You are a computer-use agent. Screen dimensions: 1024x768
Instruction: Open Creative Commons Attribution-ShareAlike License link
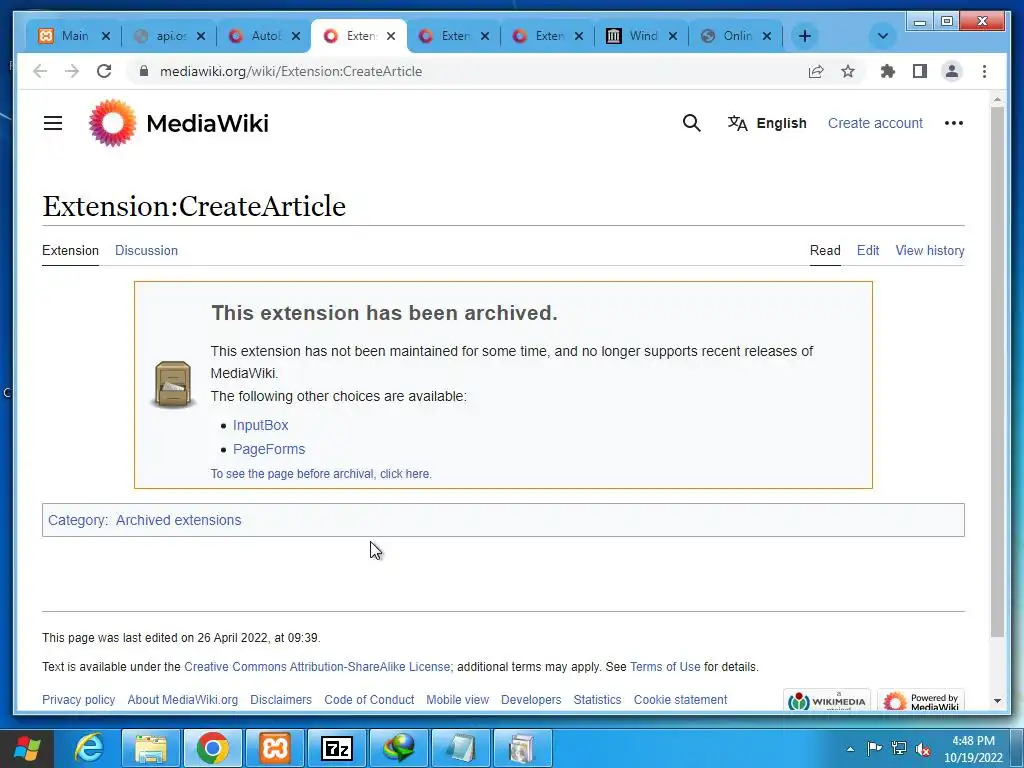(317, 667)
